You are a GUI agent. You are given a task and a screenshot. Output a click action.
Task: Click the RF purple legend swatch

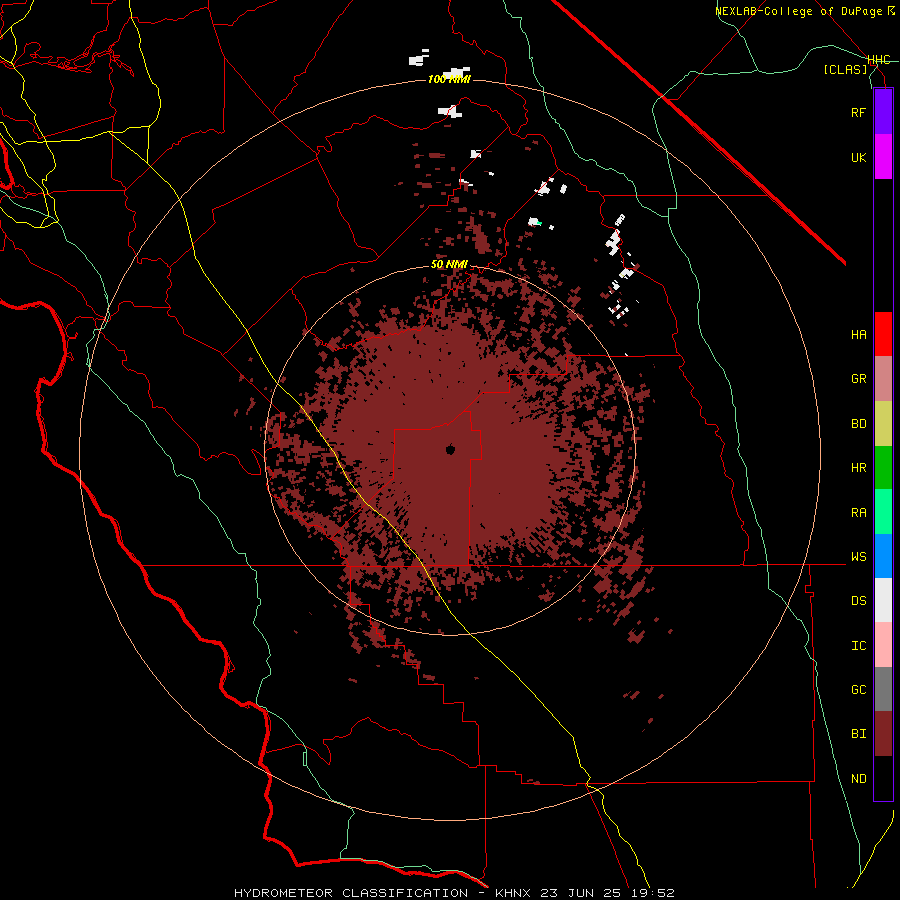click(883, 112)
